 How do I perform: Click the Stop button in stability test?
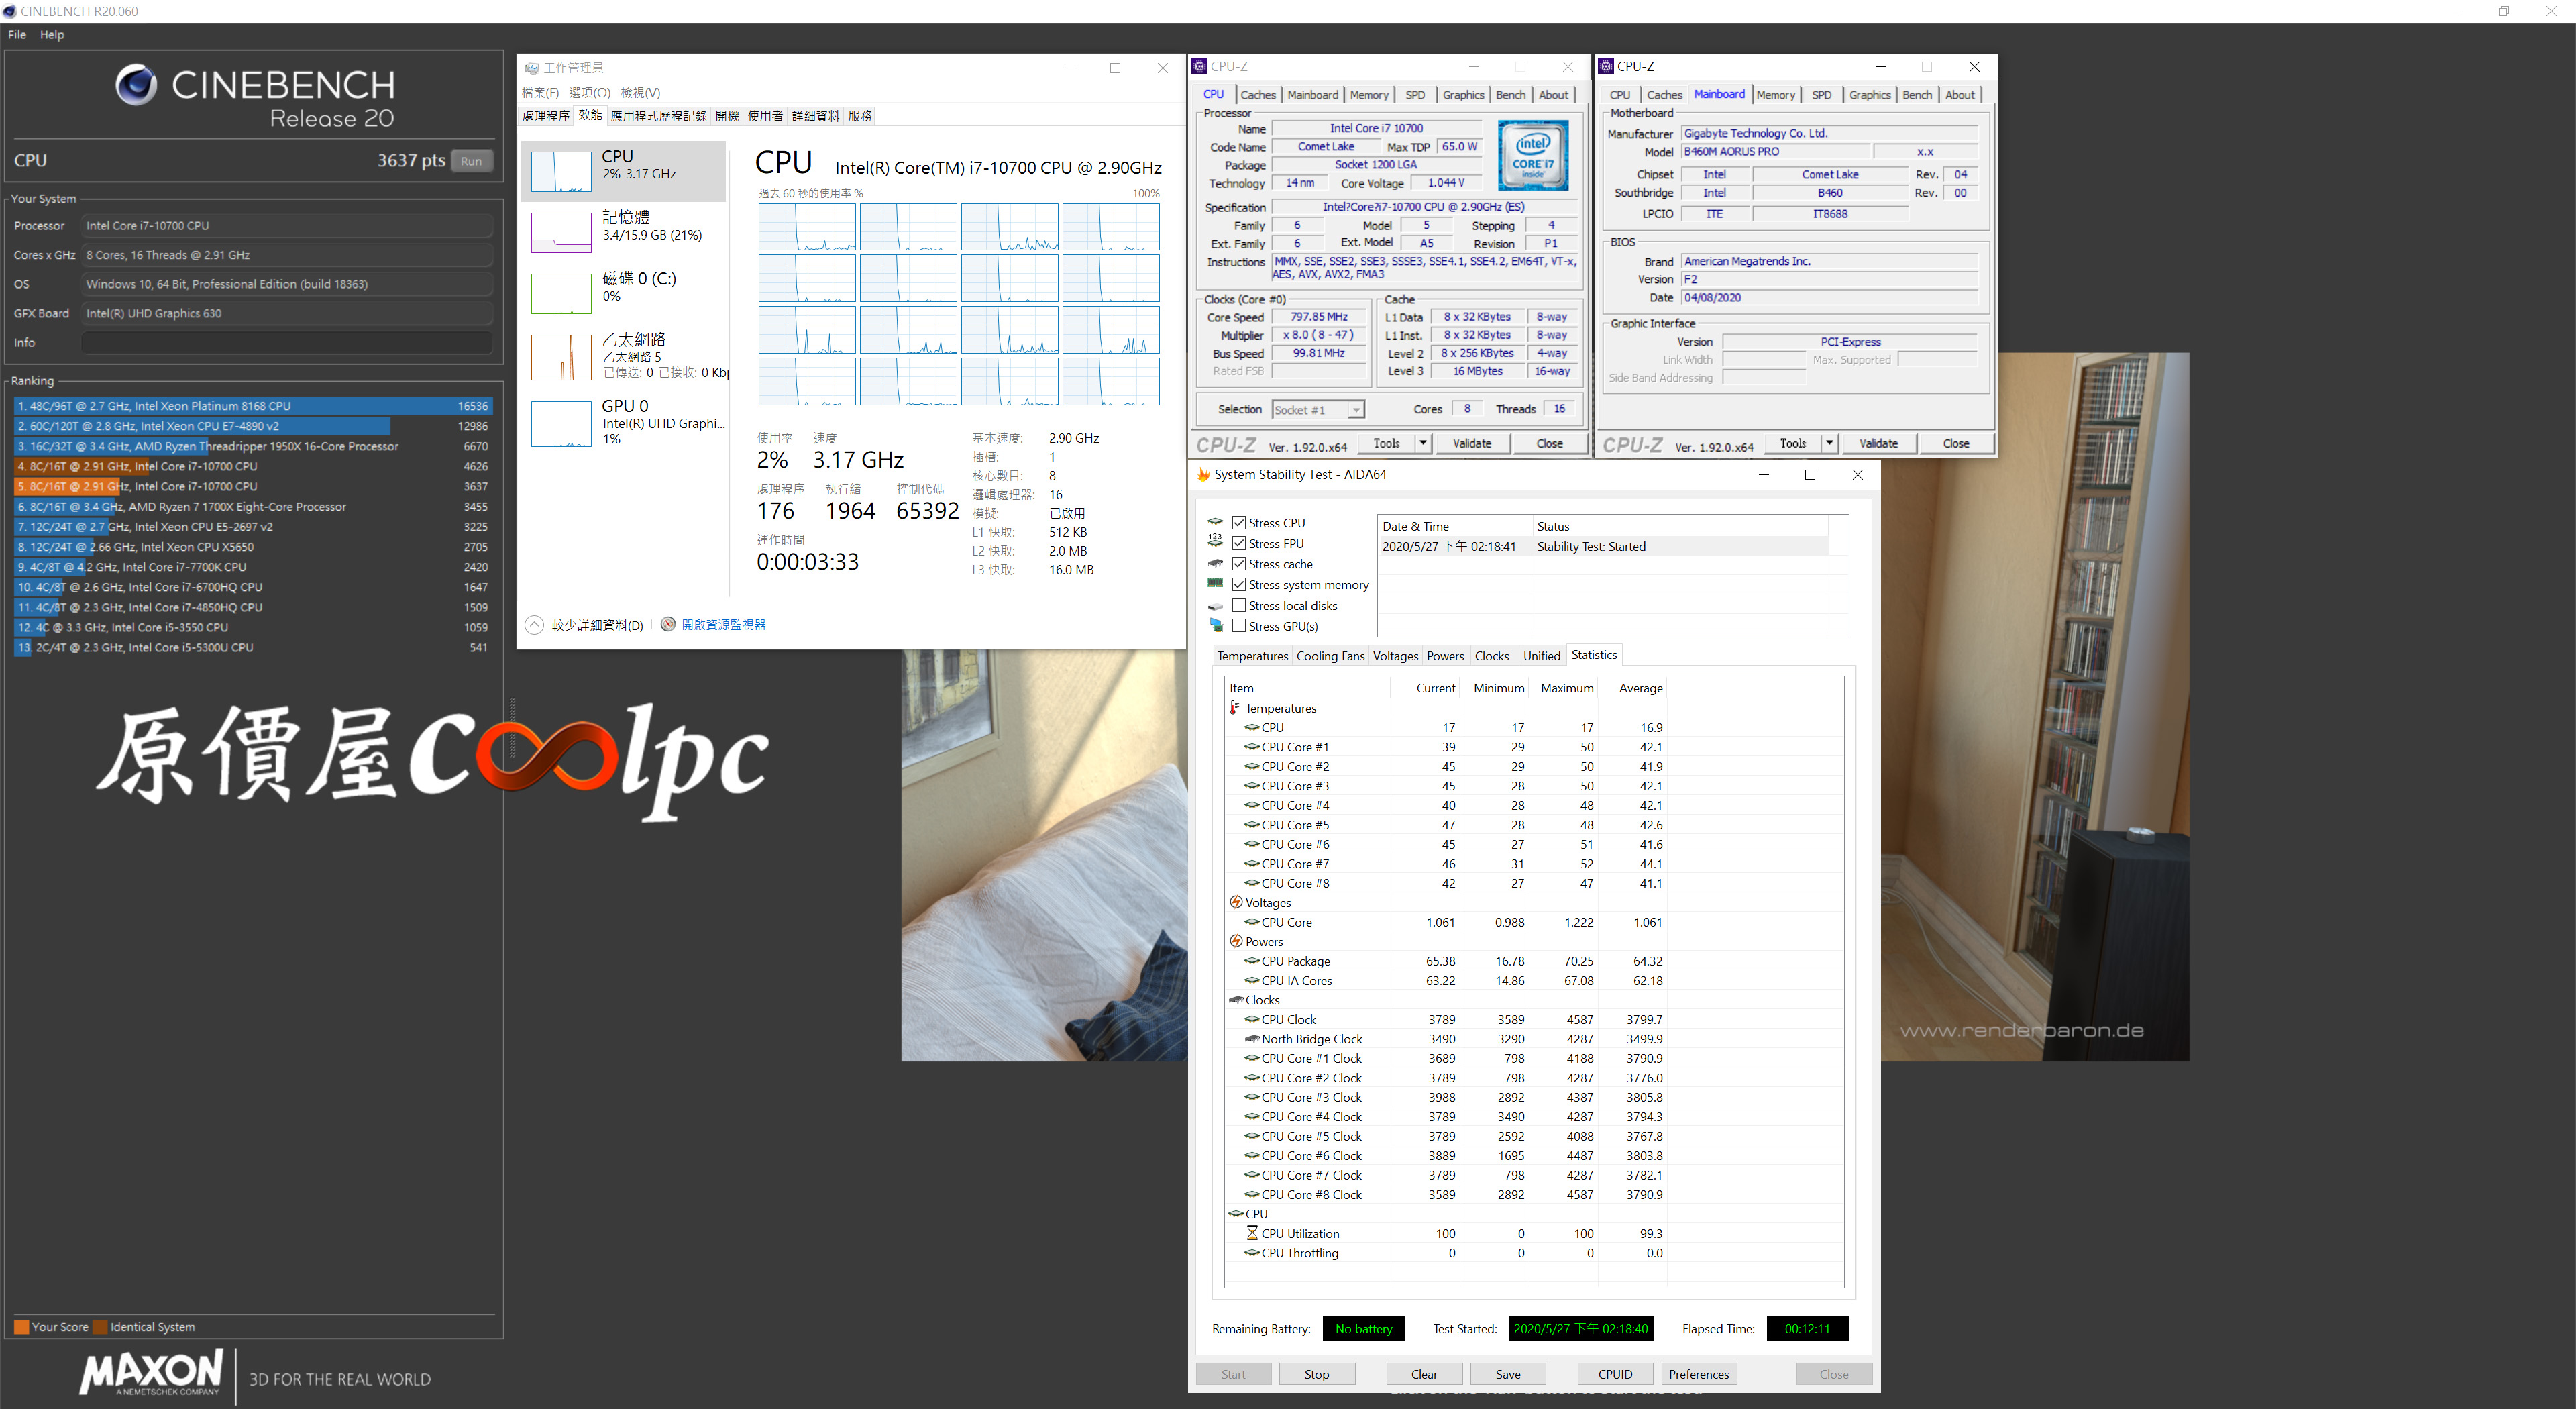[1316, 1374]
